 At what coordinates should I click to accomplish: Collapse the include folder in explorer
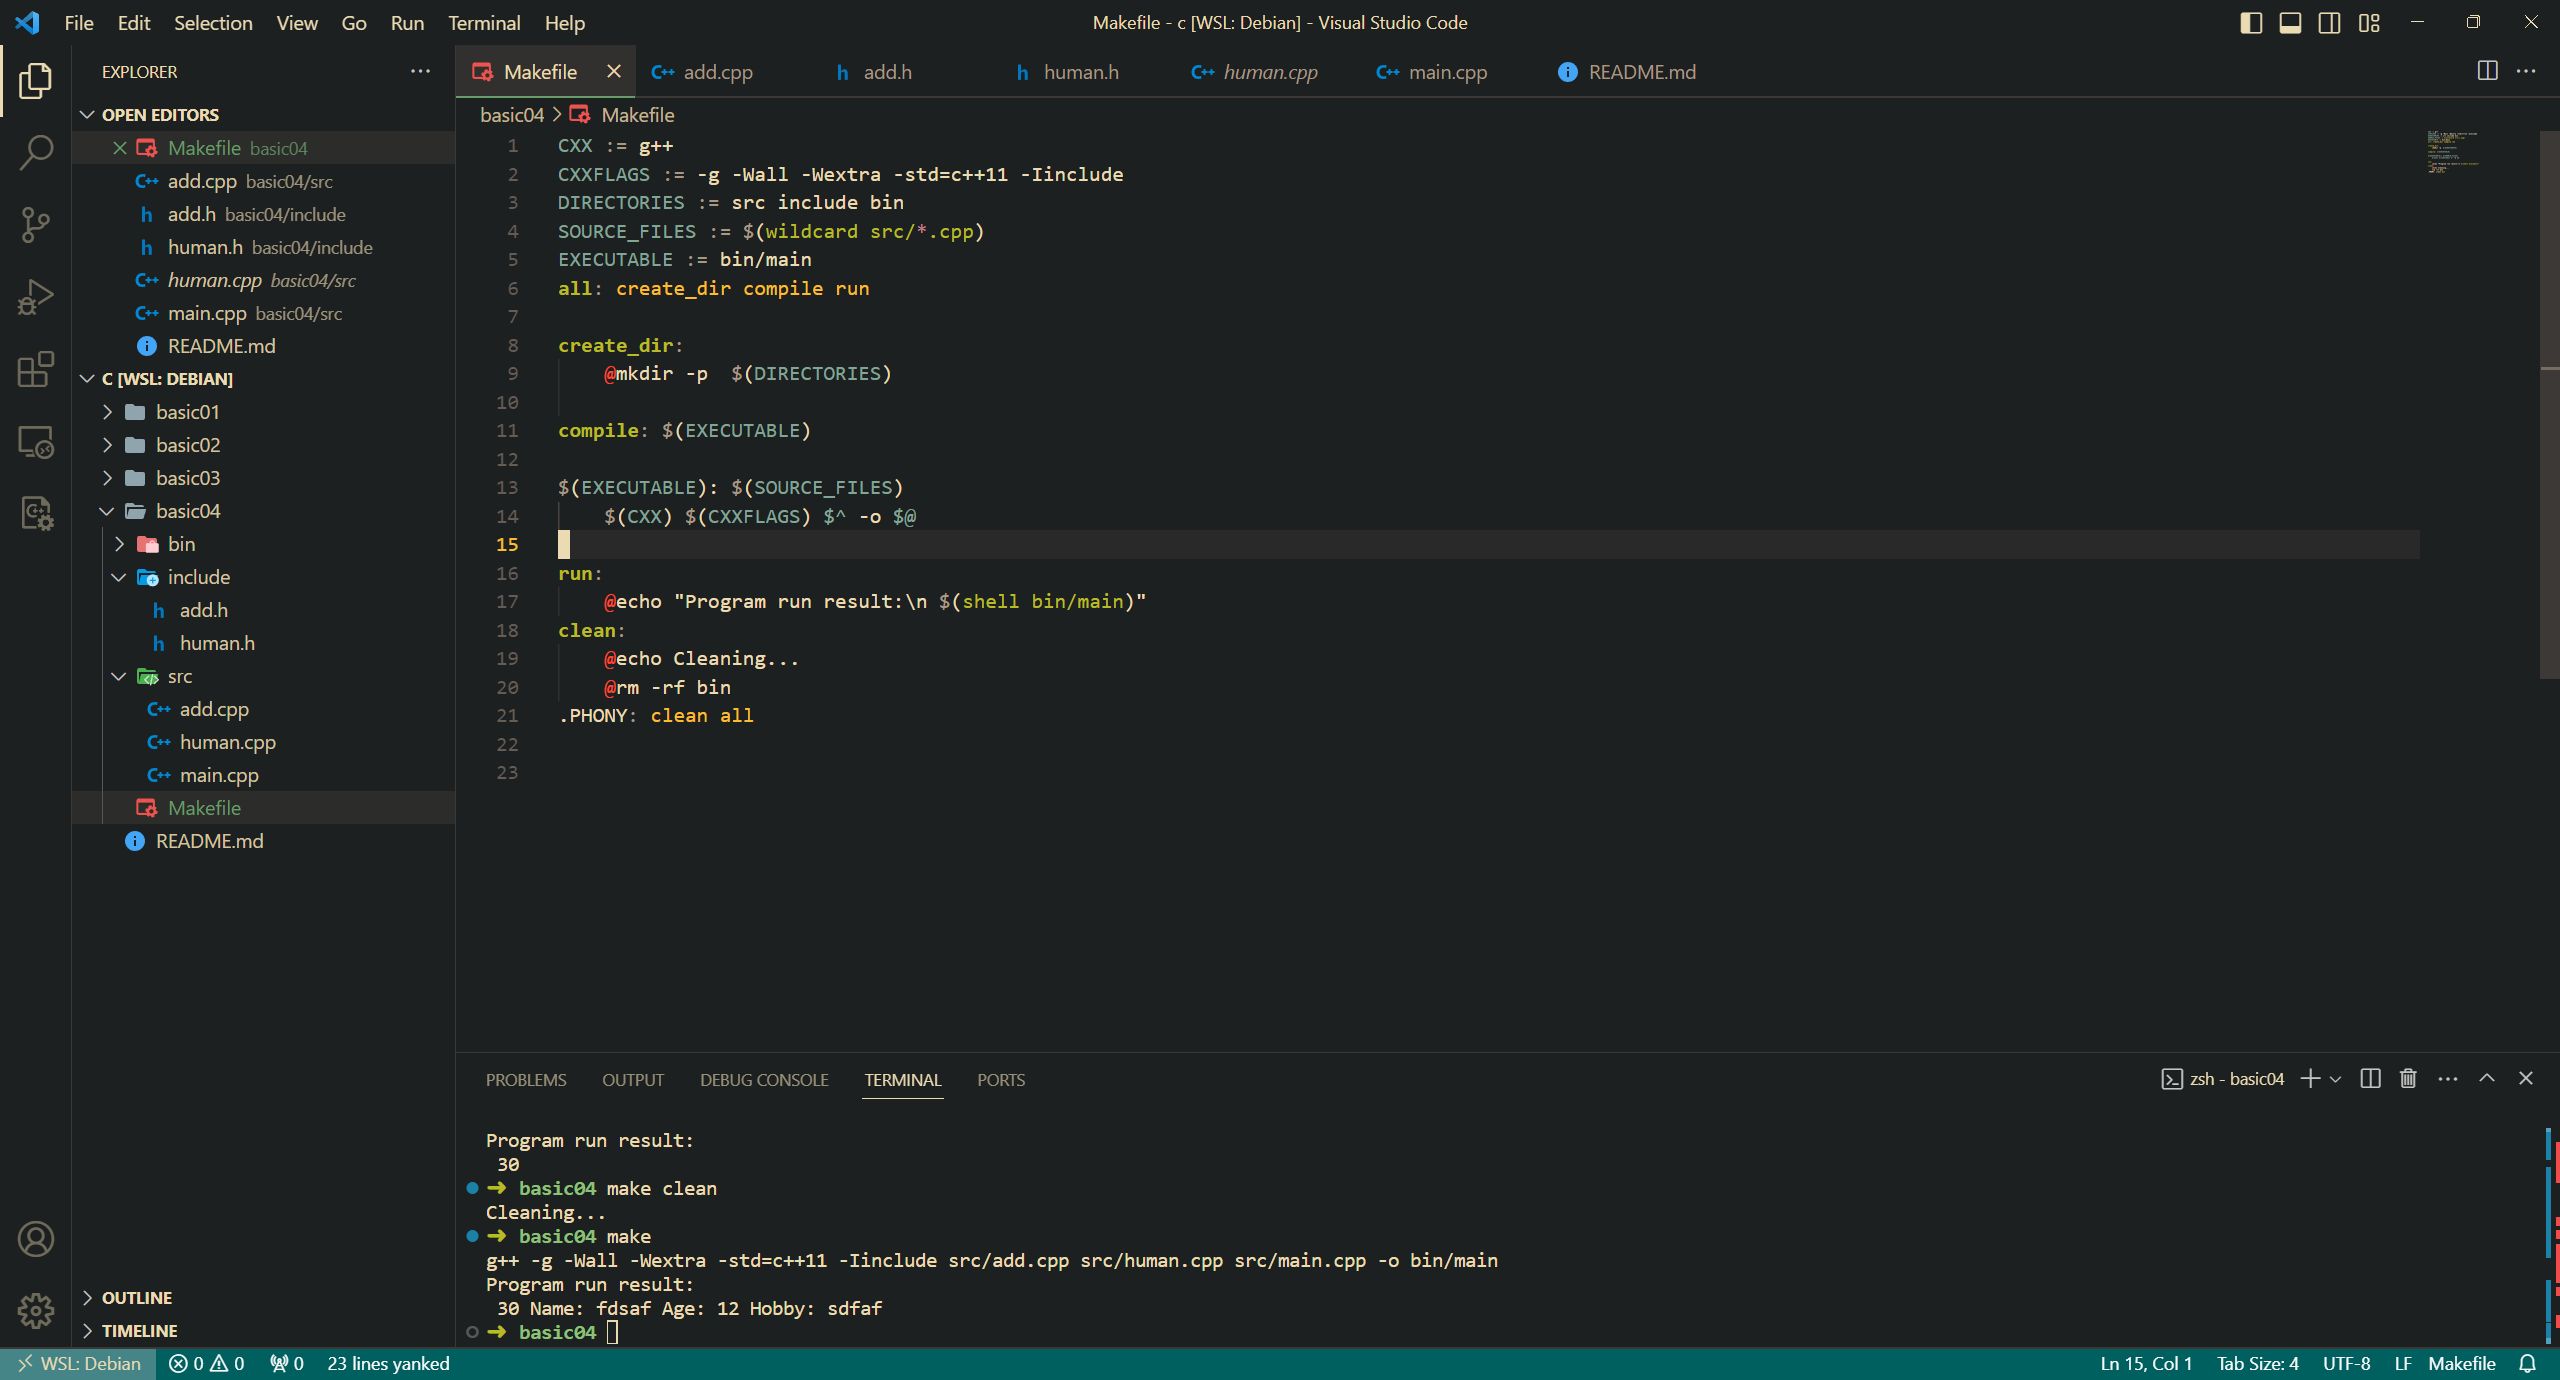tap(198, 577)
